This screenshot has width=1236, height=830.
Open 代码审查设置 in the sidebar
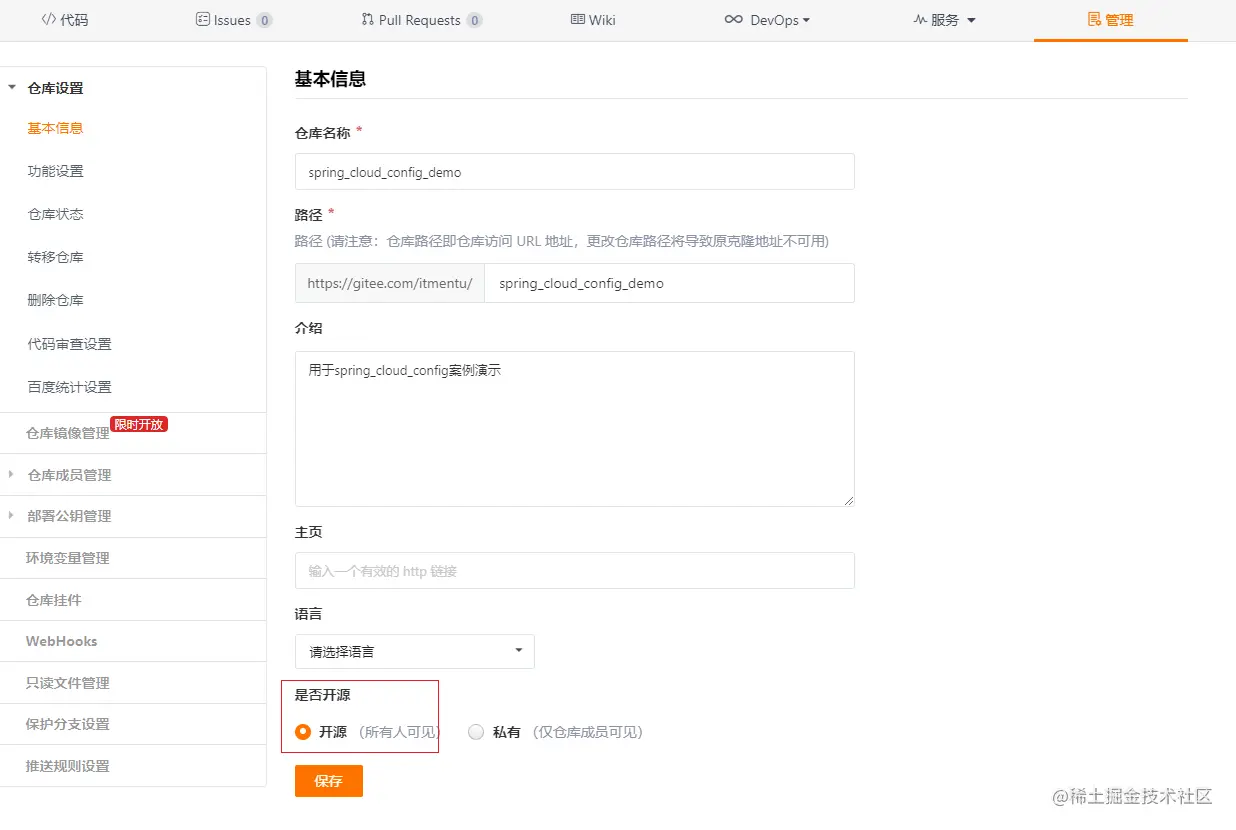click(x=69, y=344)
